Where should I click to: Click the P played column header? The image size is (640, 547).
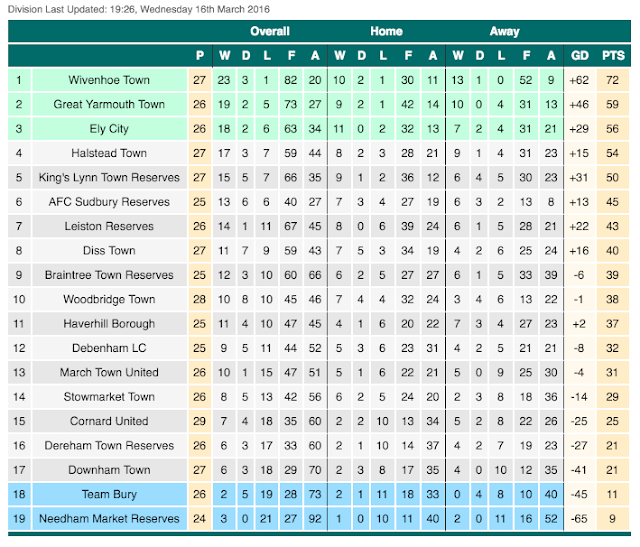(x=200, y=56)
